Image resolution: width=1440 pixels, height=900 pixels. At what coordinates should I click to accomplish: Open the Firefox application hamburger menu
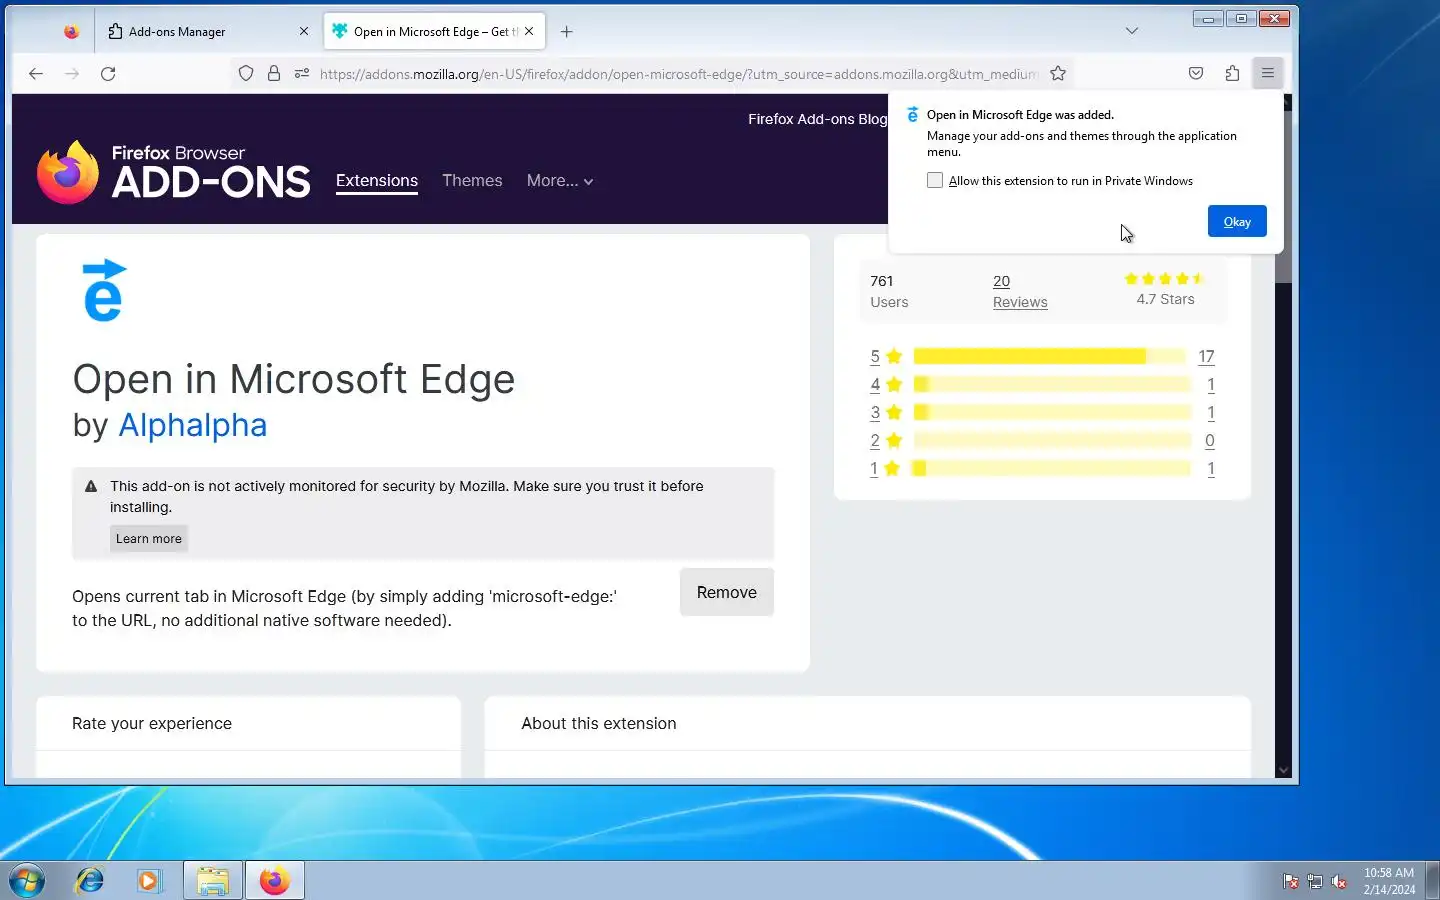(1267, 73)
